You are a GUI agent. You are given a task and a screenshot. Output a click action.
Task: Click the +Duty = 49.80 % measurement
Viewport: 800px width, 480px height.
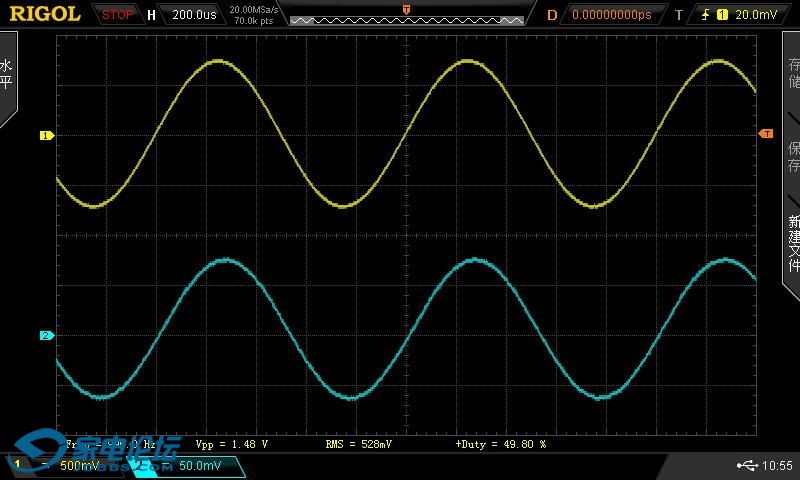(501, 444)
